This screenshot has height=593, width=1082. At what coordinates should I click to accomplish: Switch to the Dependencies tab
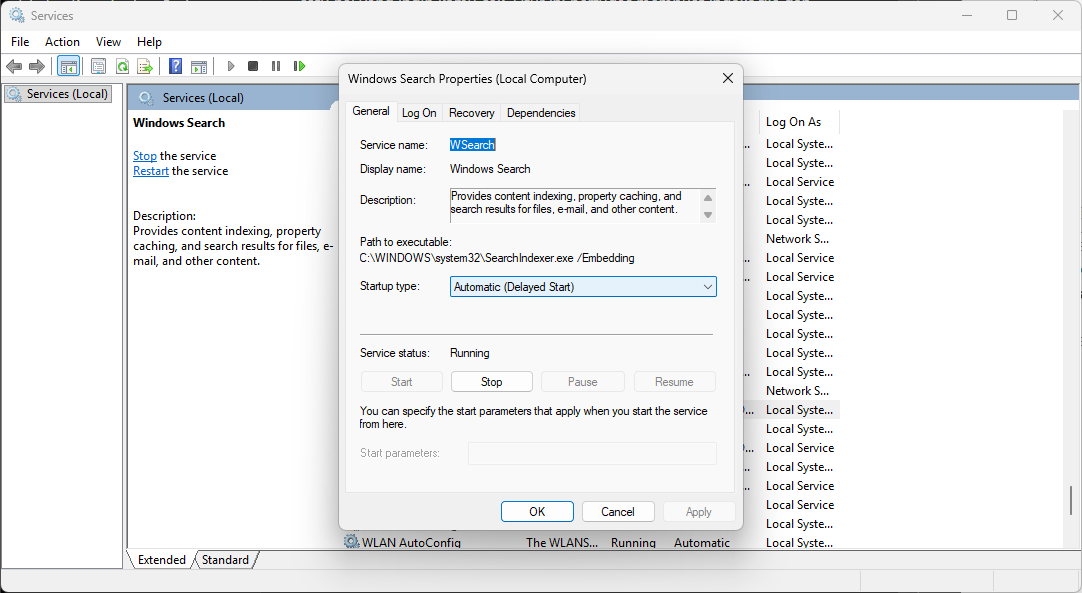pyautogui.click(x=541, y=113)
